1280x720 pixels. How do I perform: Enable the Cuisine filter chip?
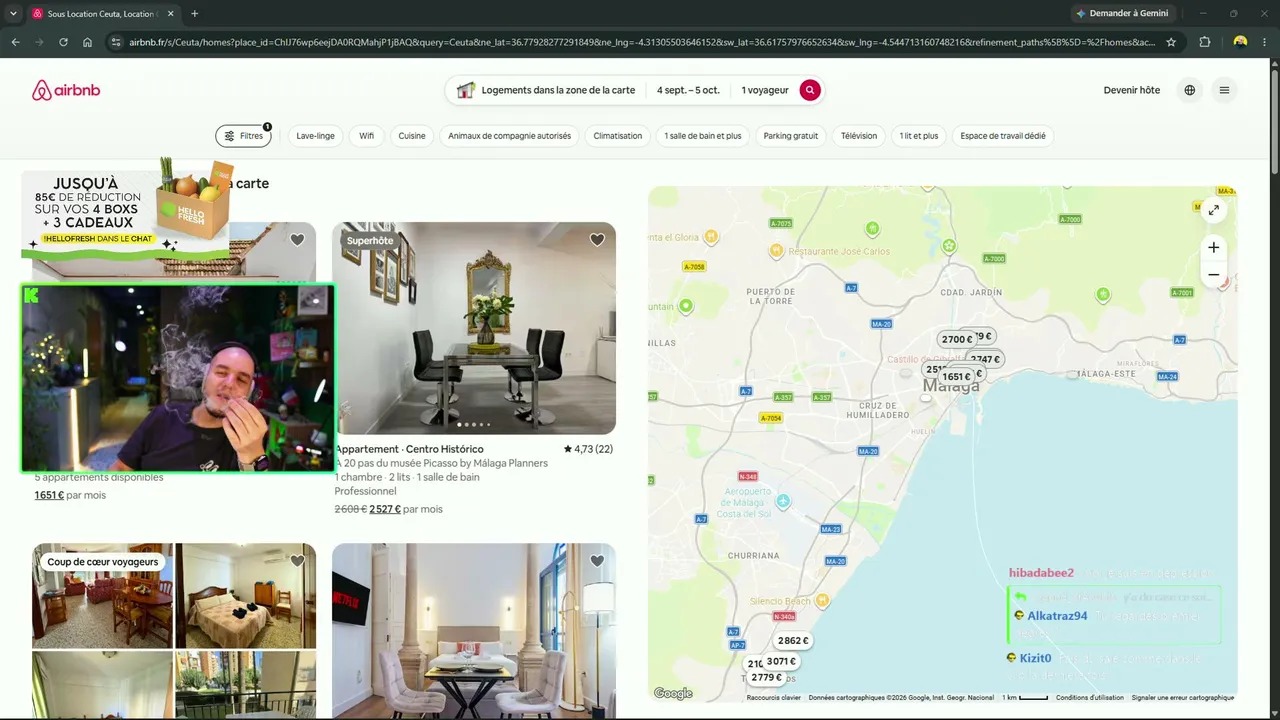pyautogui.click(x=412, y=136)
